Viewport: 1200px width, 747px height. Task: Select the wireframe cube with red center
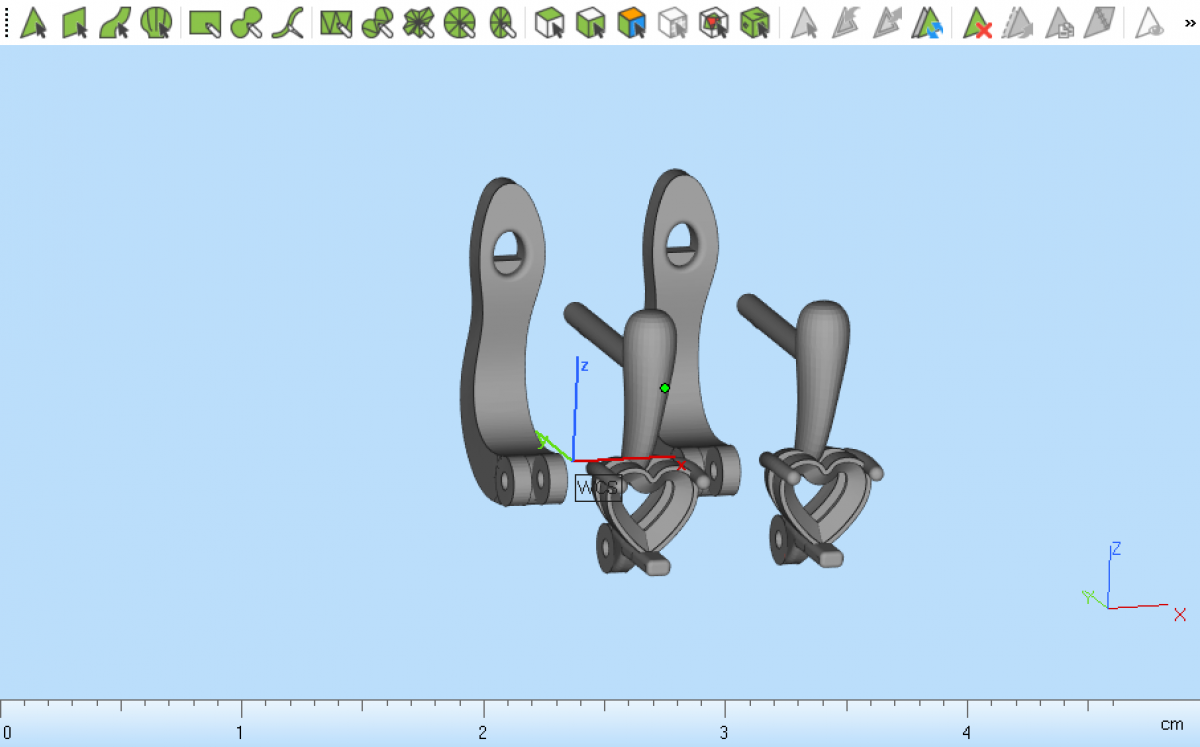click(713, 22)
